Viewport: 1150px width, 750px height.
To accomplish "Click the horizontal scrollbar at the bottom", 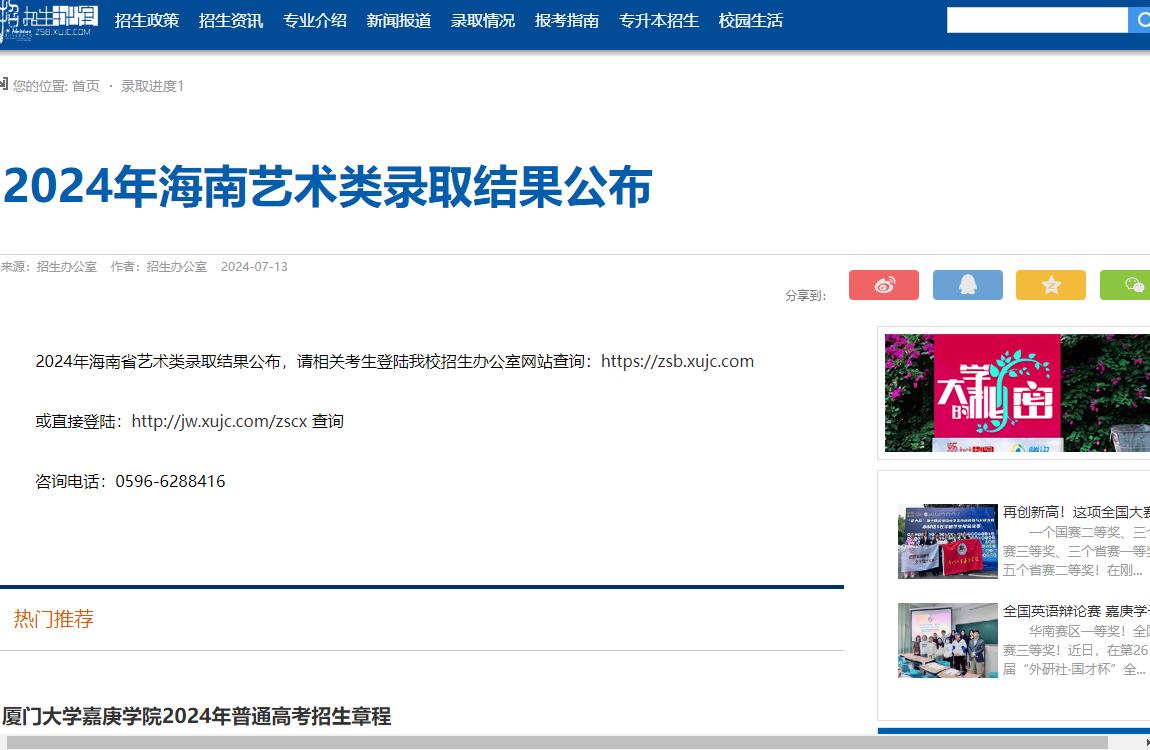I will pyautogui.click(x=500, y=741).
